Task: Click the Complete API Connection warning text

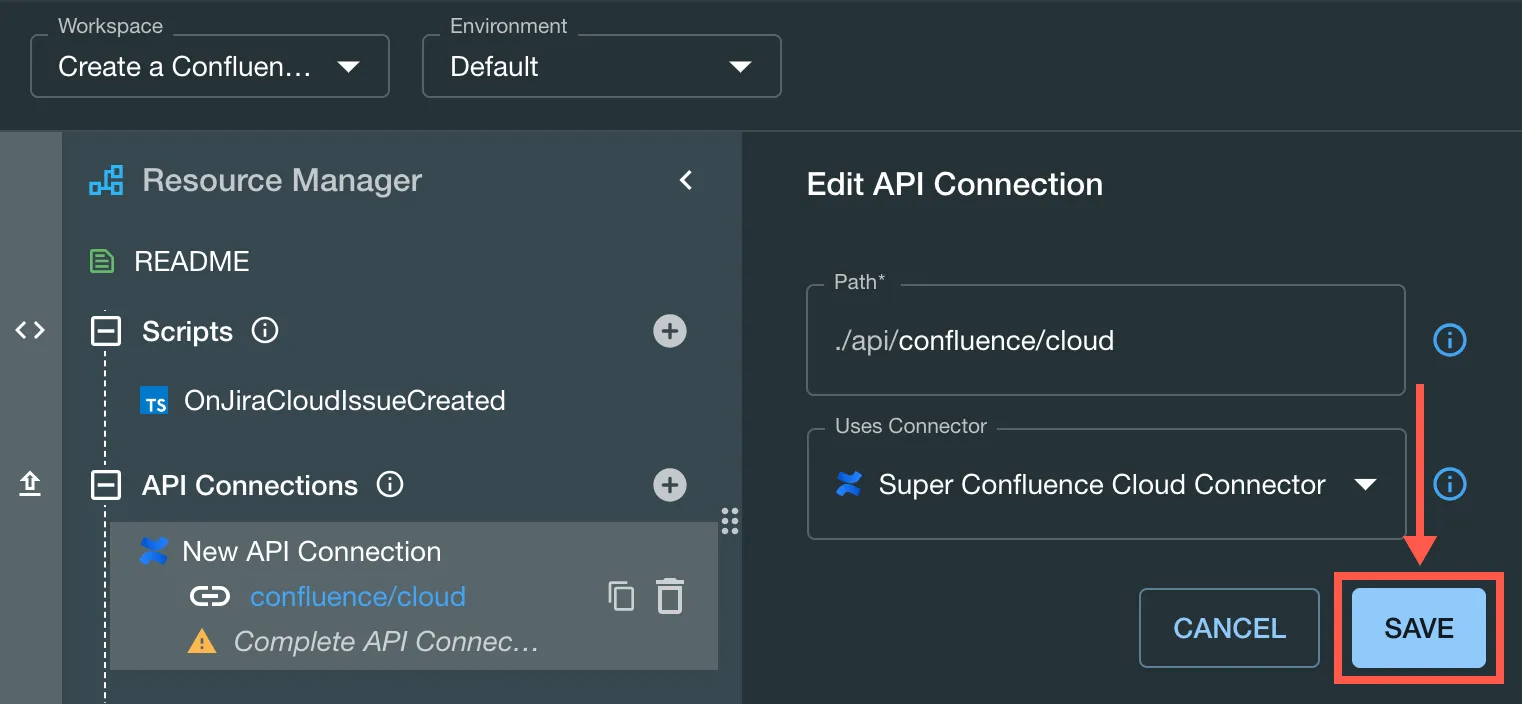Action: (x=386, y=641)
